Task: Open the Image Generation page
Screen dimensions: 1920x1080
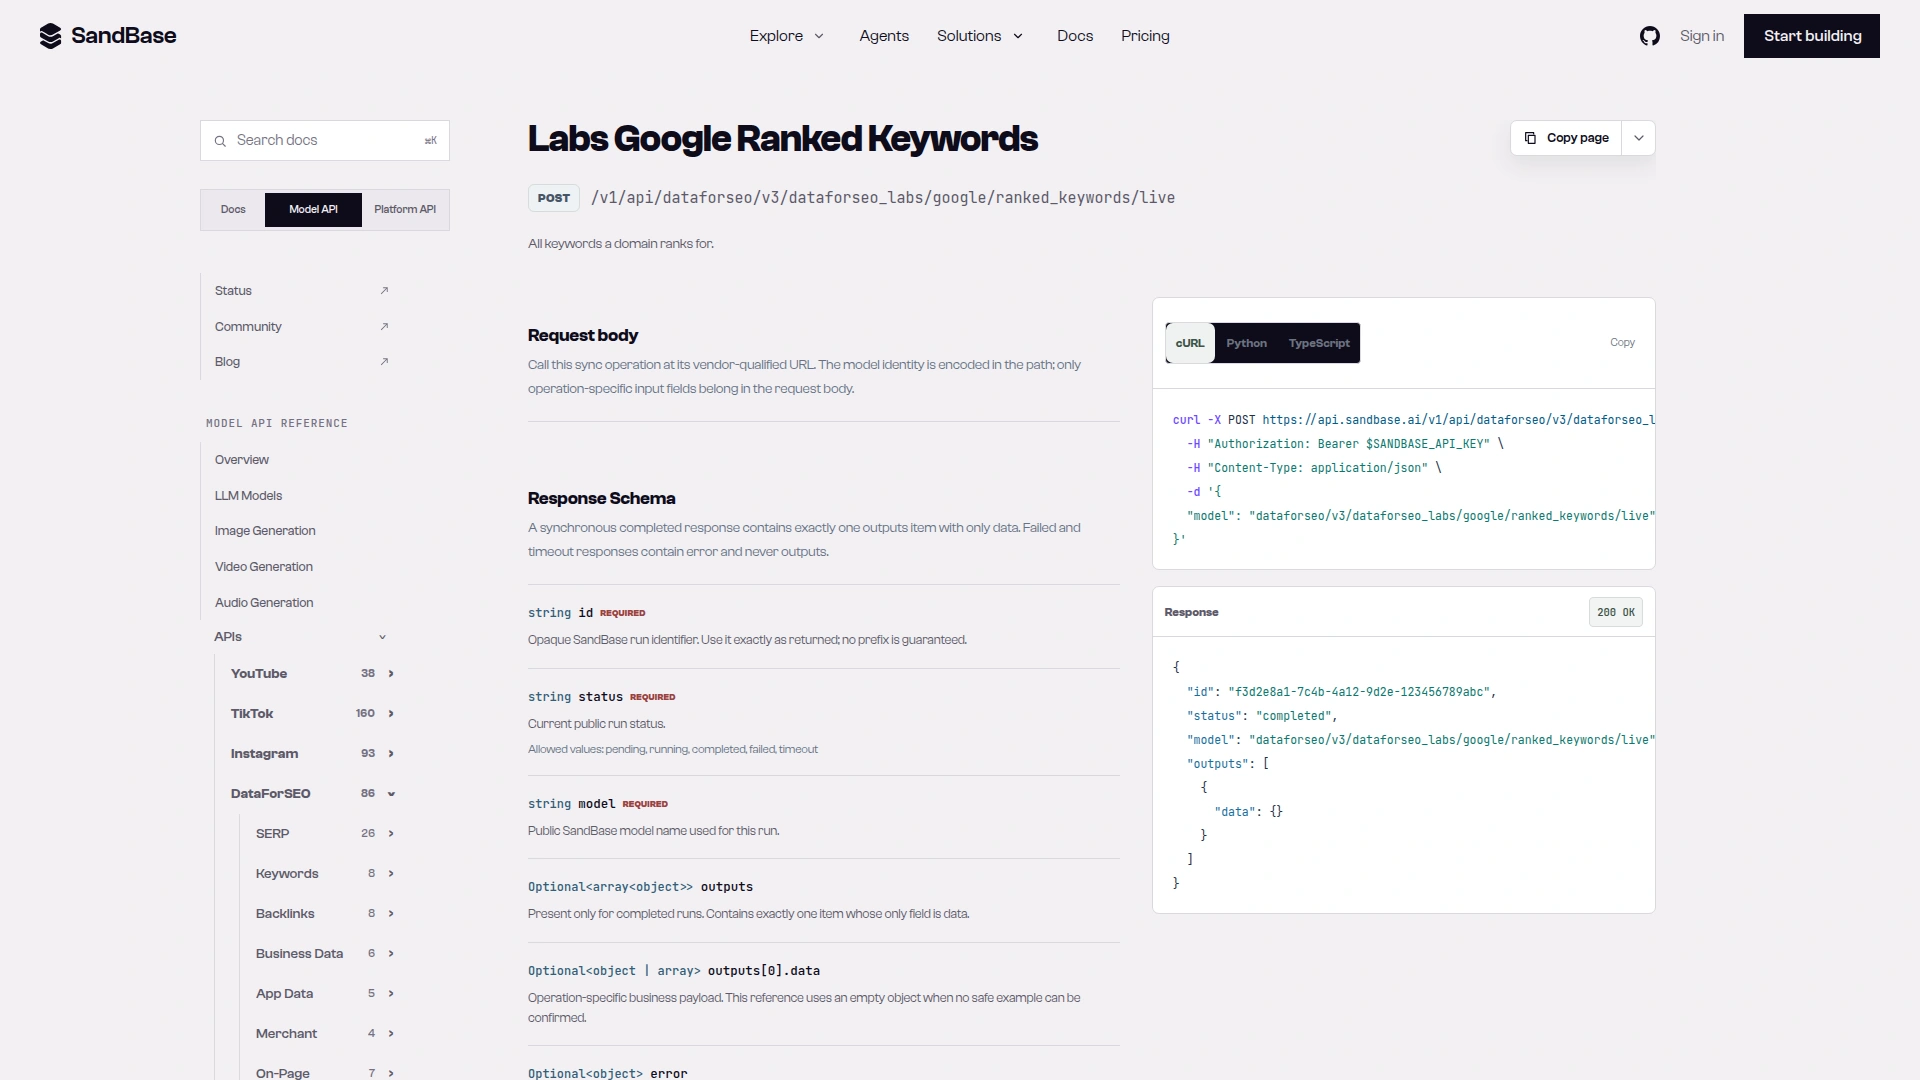Action: (265, 531)
